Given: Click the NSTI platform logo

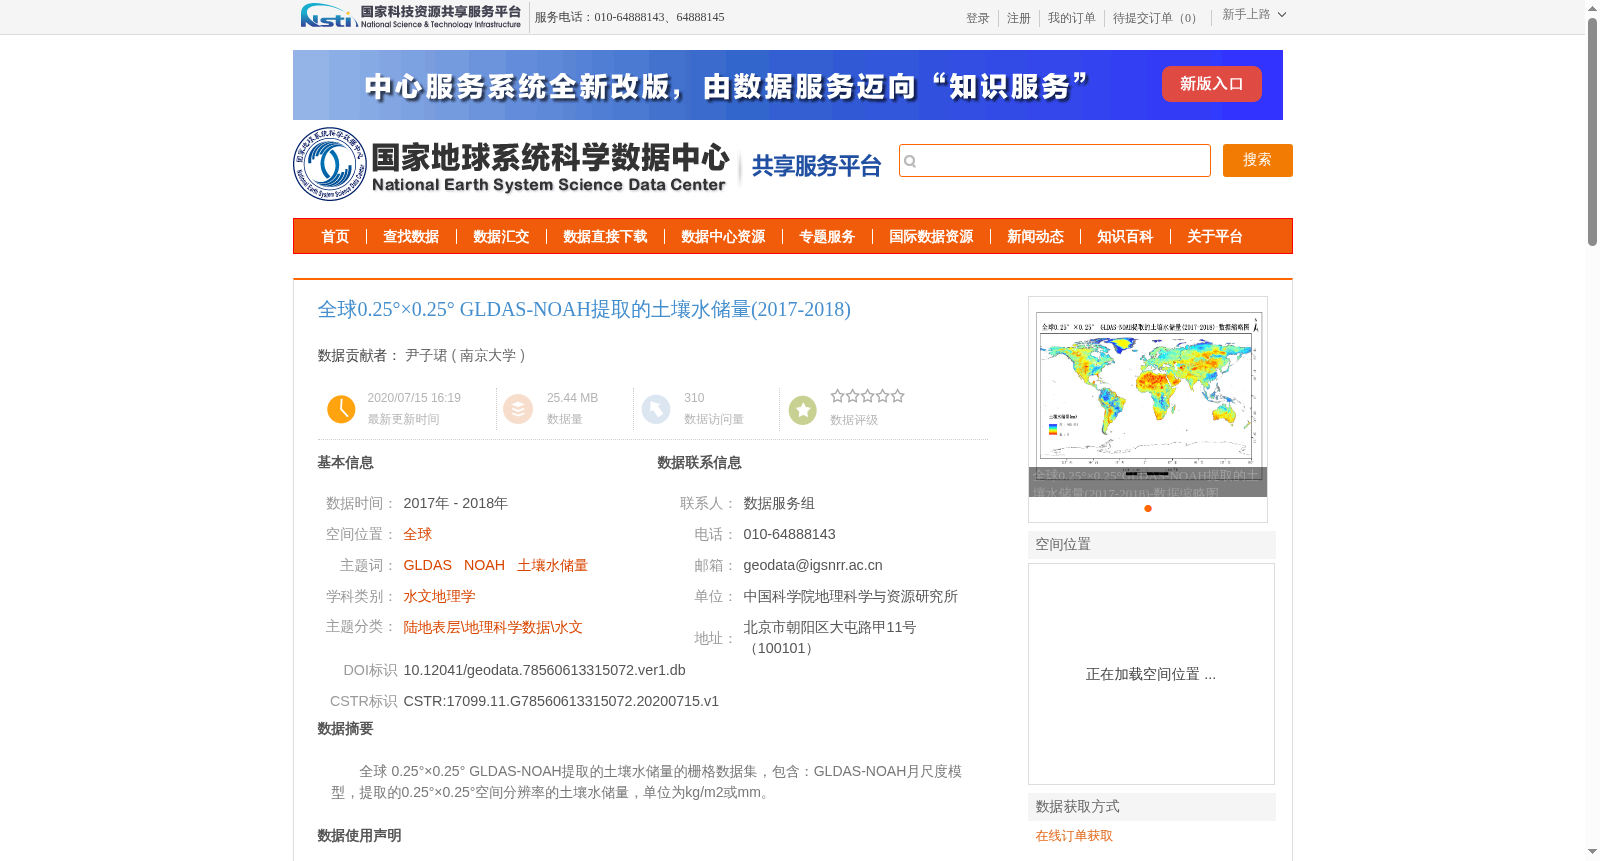Looking at the screenshot, I should 411,16.
